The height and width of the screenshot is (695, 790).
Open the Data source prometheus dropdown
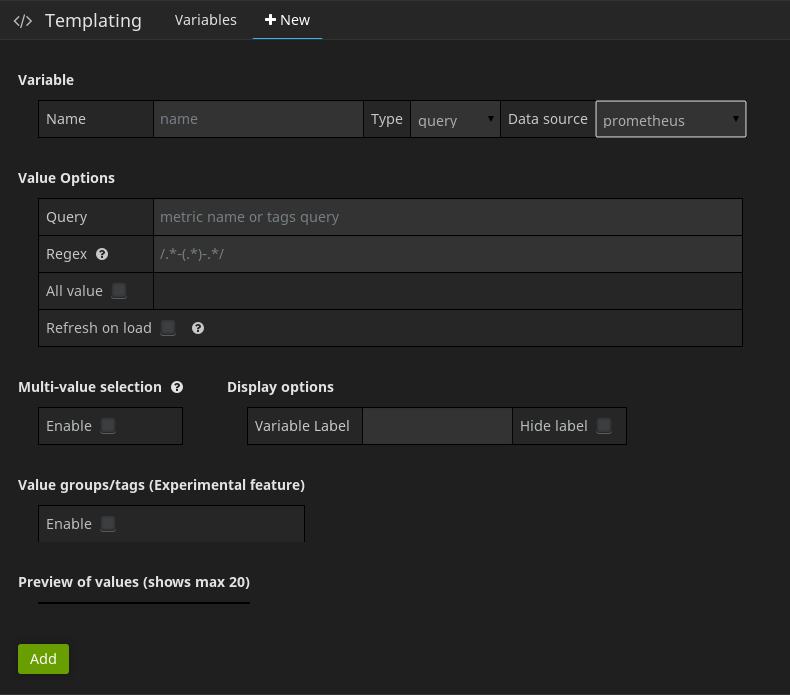point(670,120)
